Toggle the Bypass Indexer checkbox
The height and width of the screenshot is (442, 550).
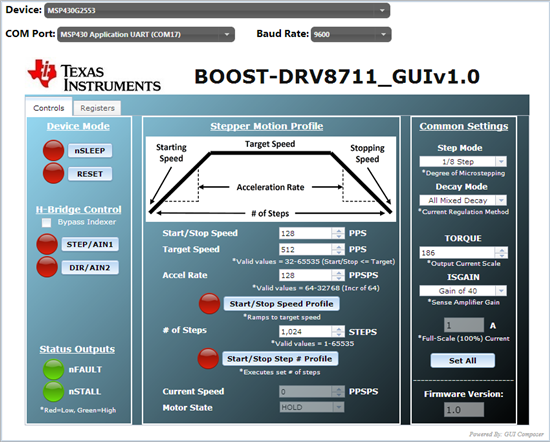(46, 222)
